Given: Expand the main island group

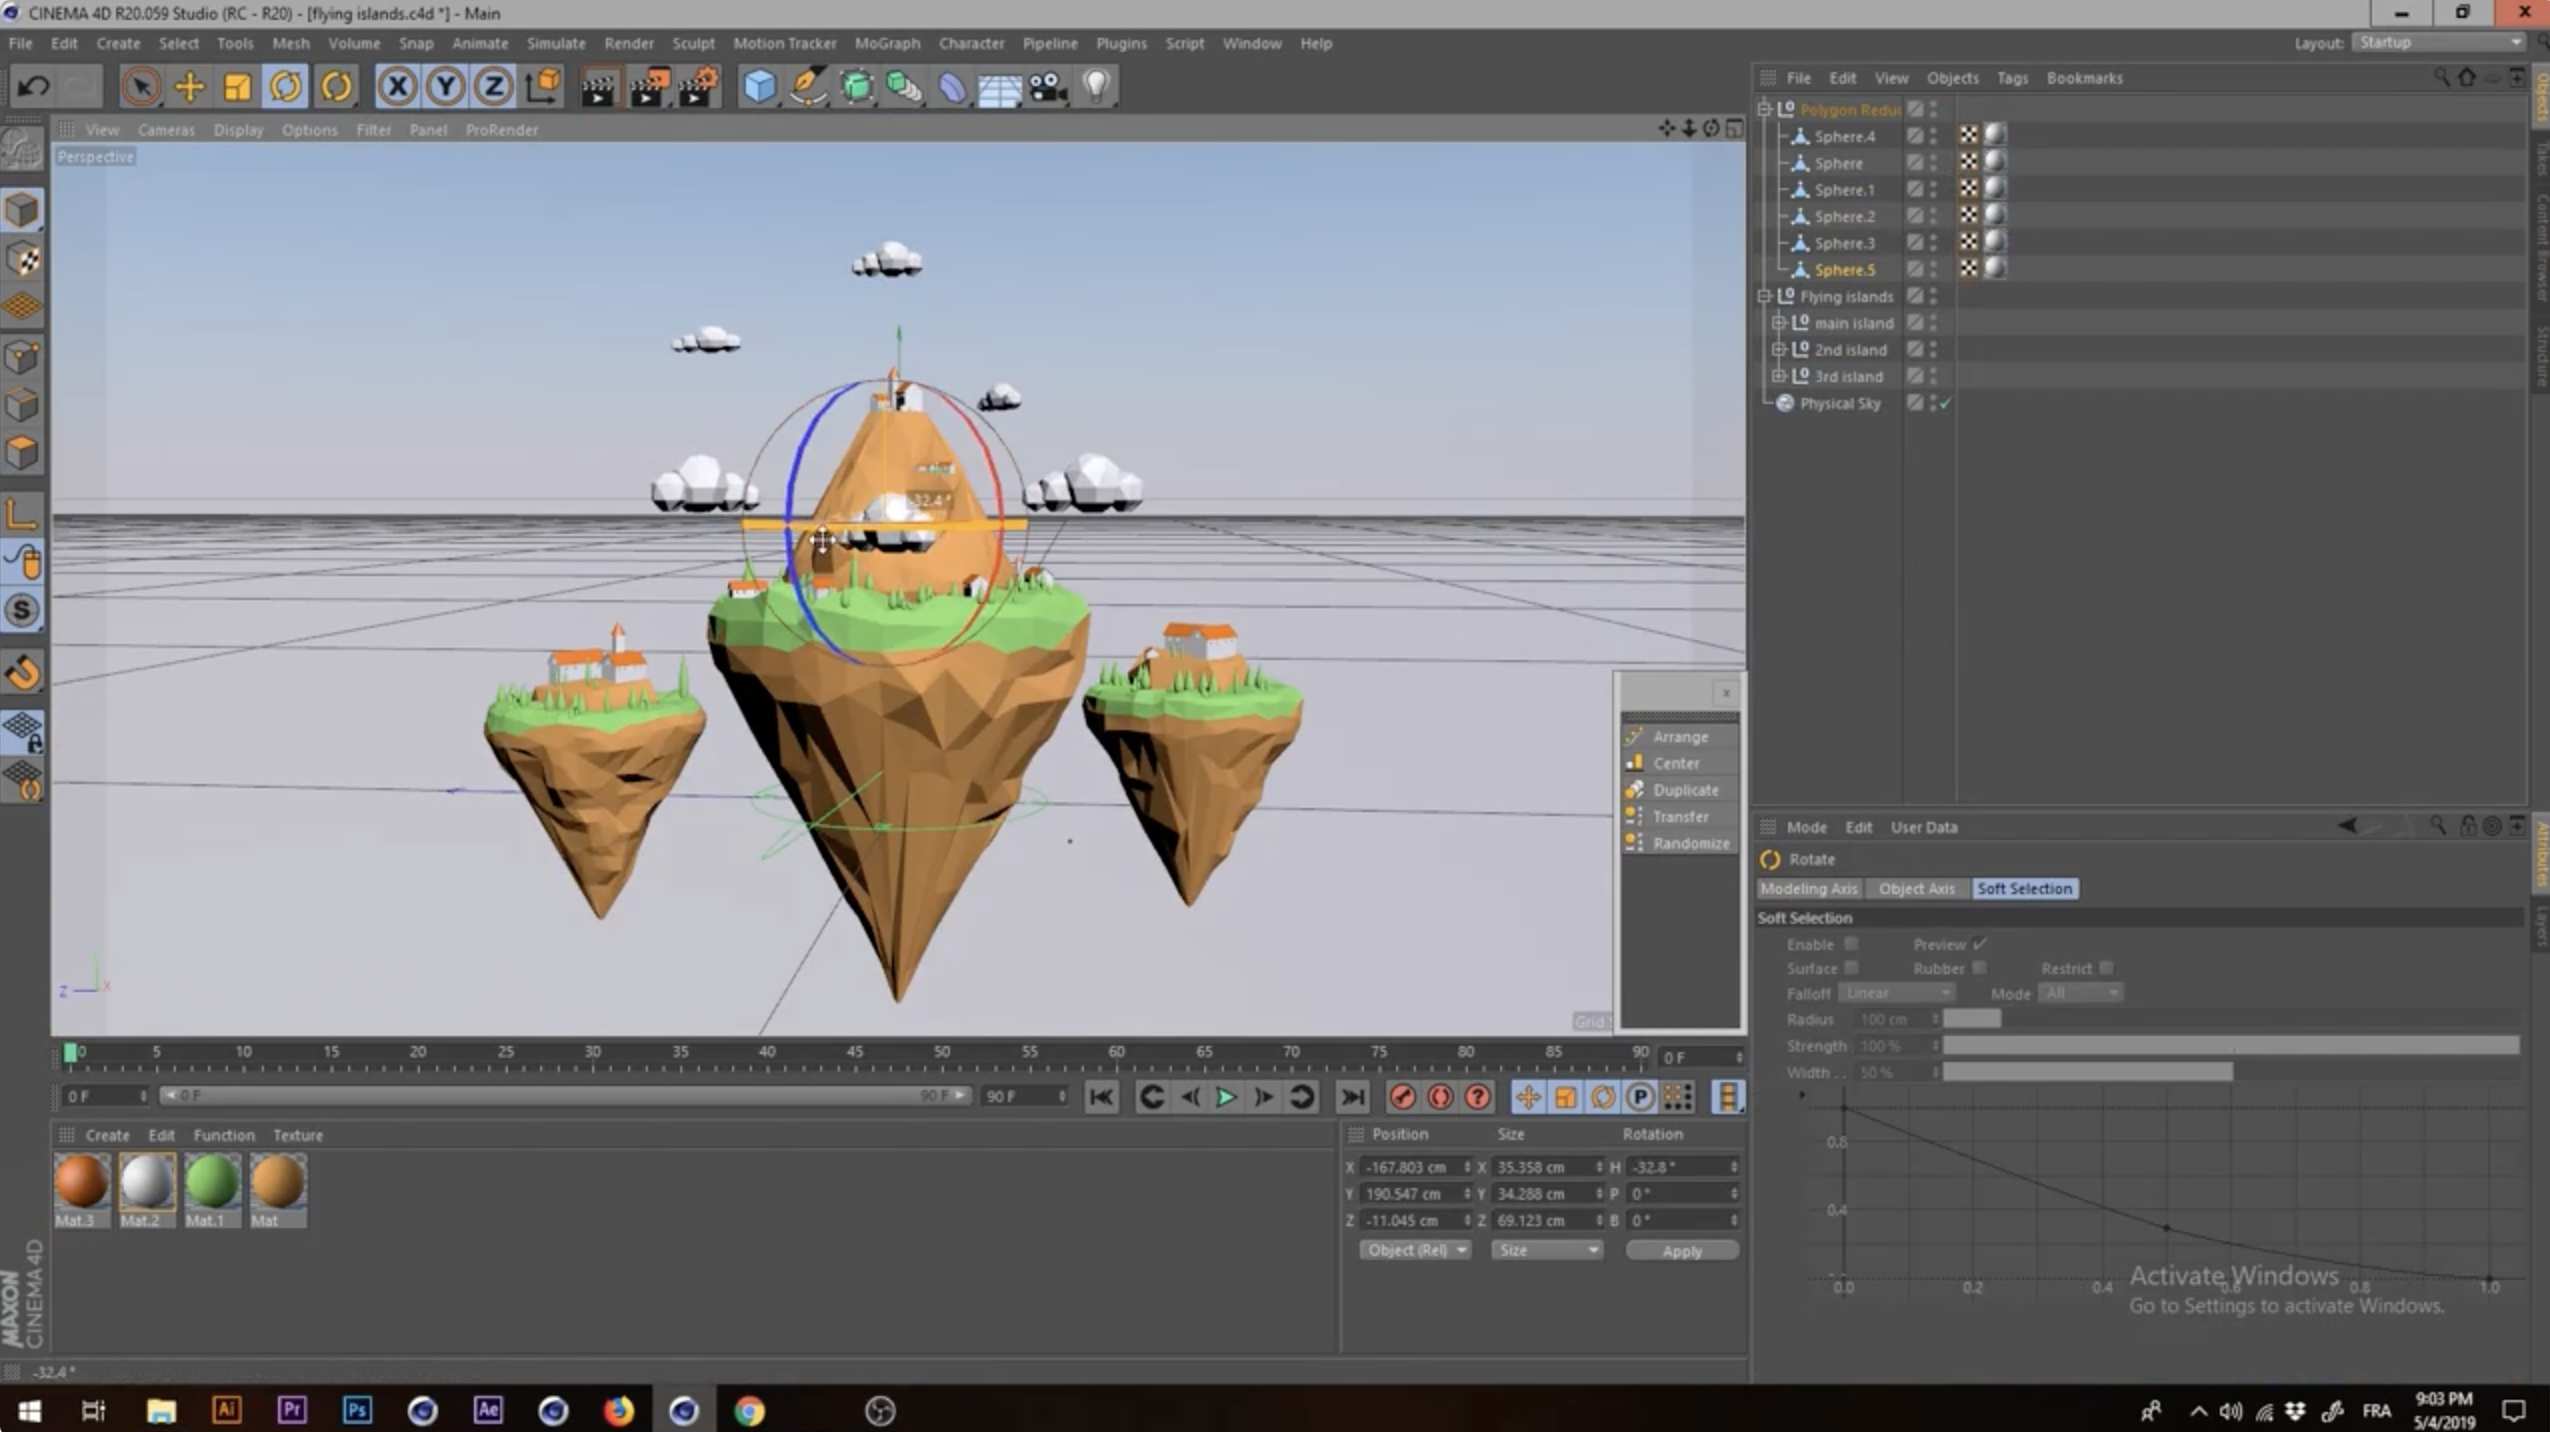Looking at the screenshot, I should pos(1779,322).
